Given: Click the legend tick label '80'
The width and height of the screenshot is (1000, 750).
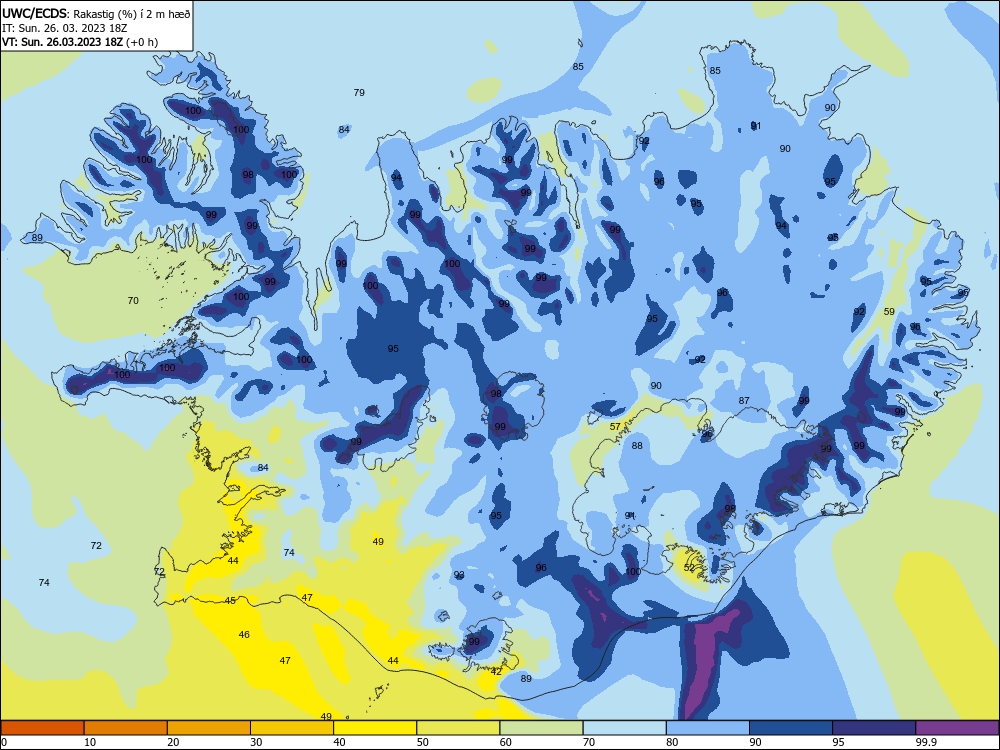Looking at the screenshot, I should tap(672, 742).
